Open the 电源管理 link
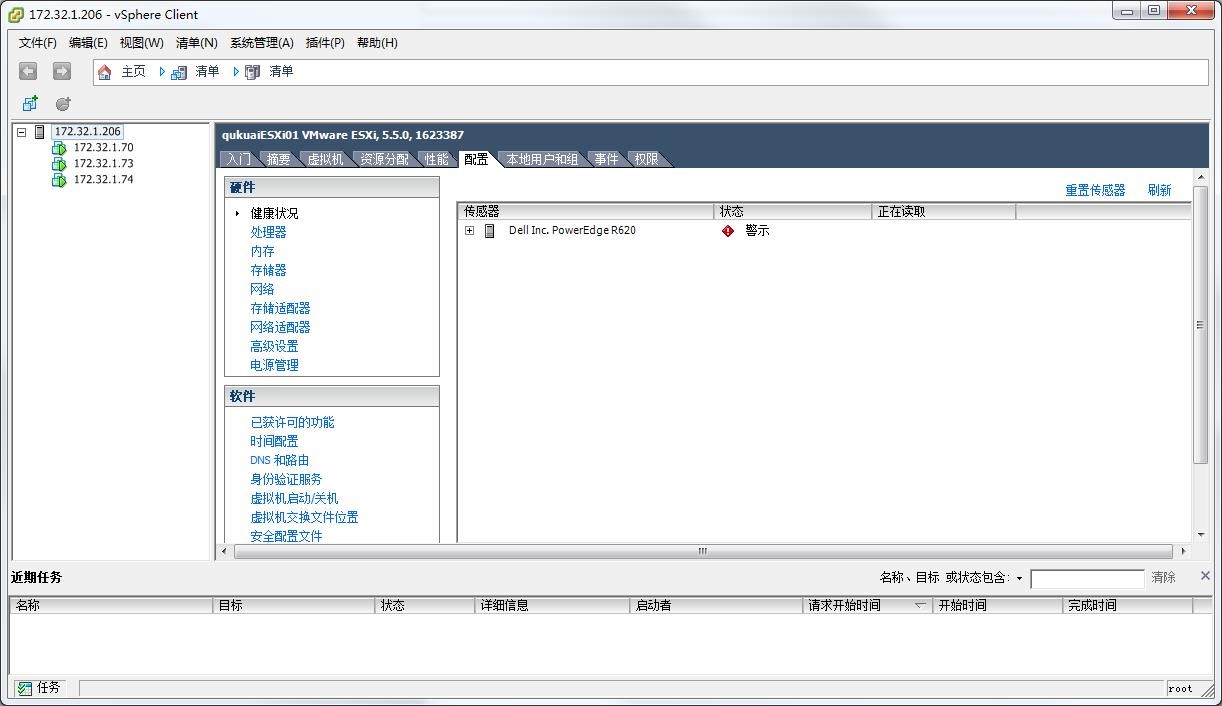This screenshot has width=1222, height=706. click(274, 365)
